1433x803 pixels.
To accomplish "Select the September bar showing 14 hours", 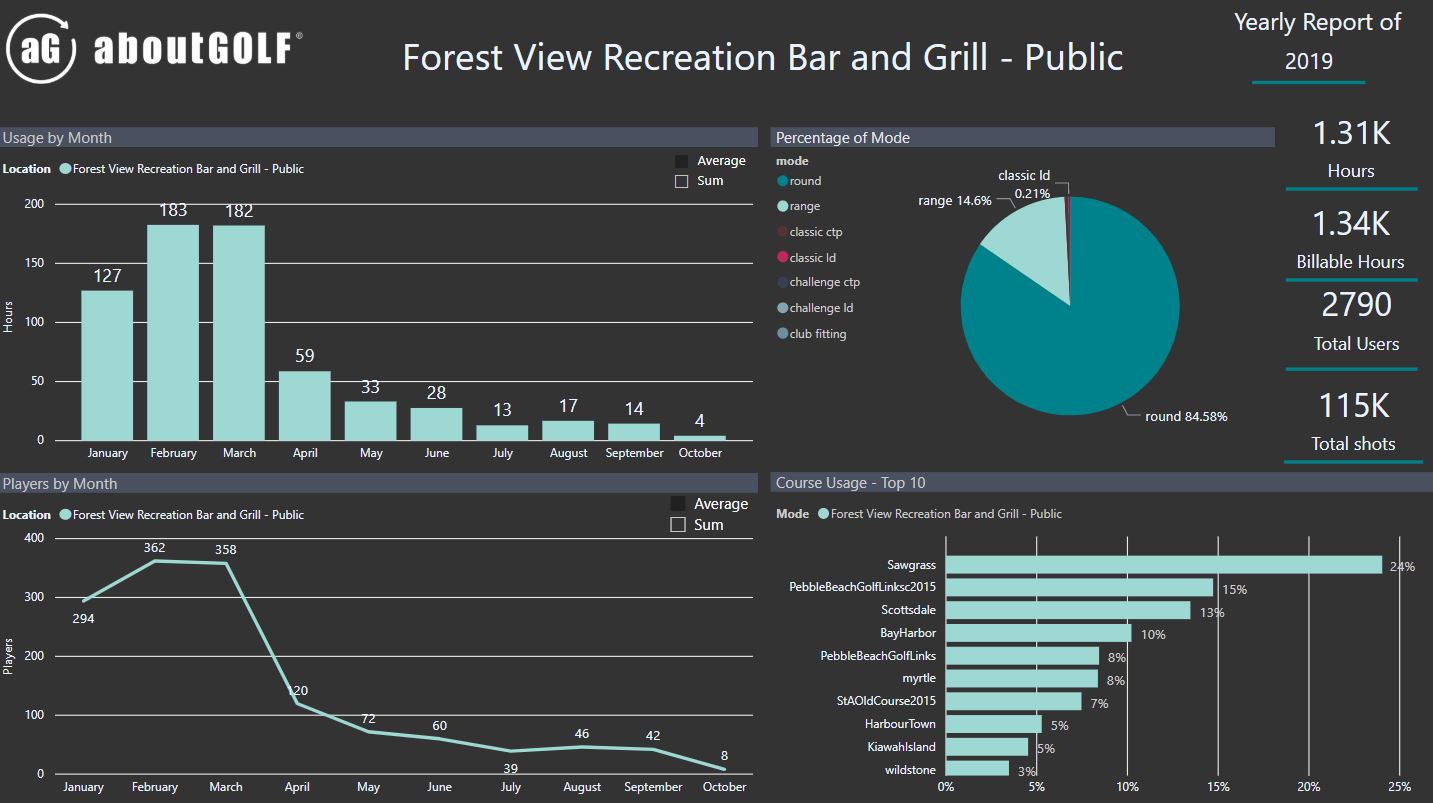I will [634, 432].
